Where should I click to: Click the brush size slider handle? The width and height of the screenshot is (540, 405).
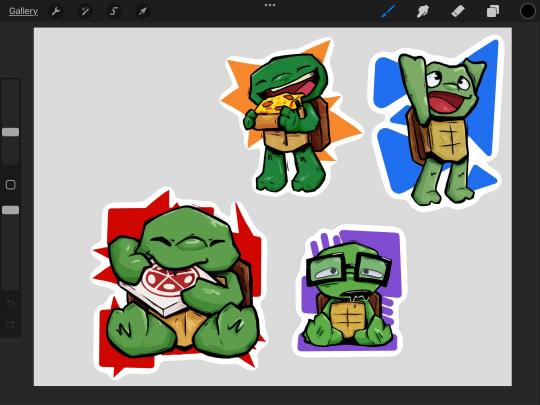pyautogui.click(x=11, y=132)
